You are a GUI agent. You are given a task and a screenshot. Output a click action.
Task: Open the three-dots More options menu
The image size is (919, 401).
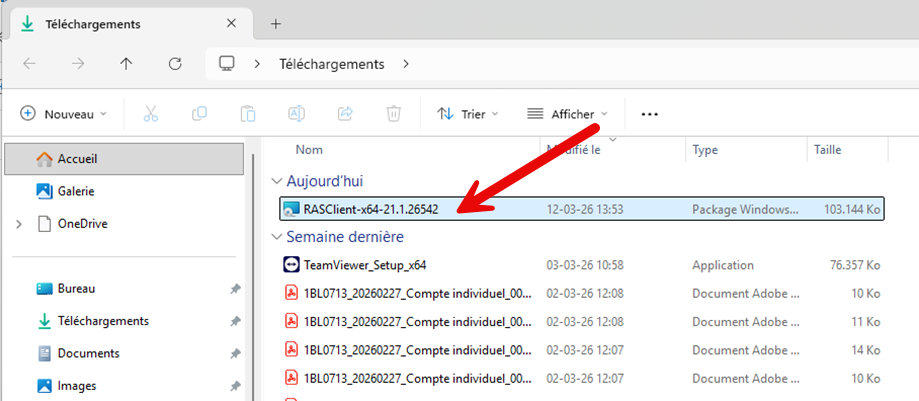coord(649,114)
